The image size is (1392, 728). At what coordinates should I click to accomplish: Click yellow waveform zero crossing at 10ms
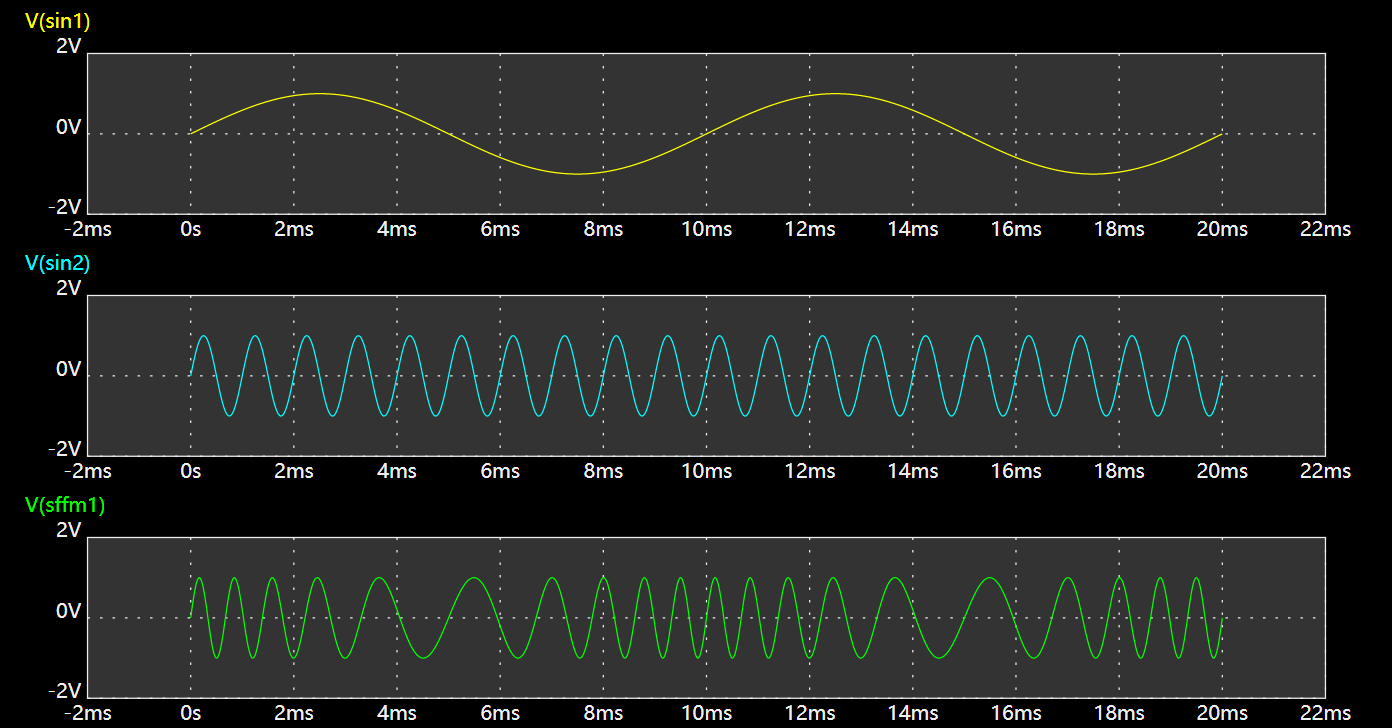(x=706, y=133)
